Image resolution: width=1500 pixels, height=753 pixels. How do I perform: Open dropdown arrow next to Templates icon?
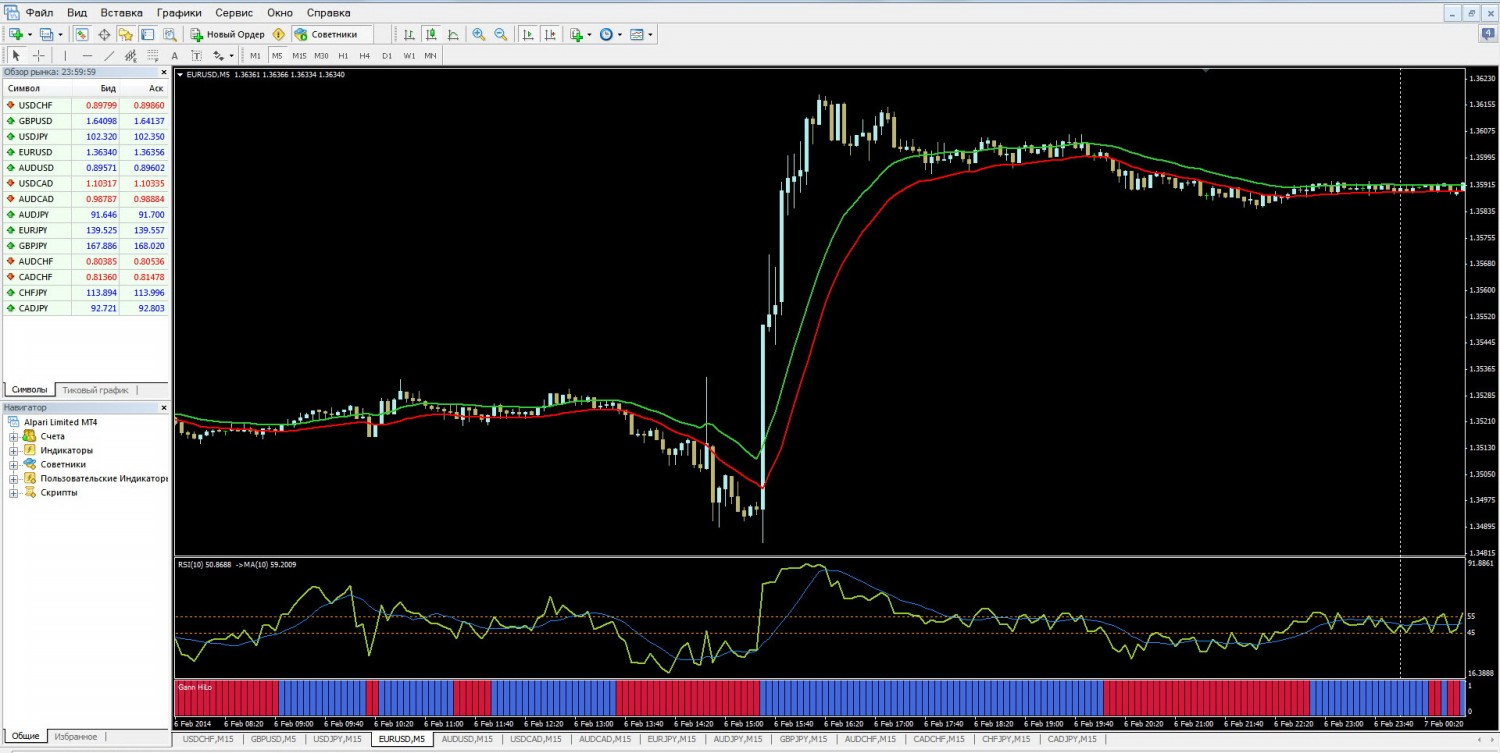(x=651, y=34)
